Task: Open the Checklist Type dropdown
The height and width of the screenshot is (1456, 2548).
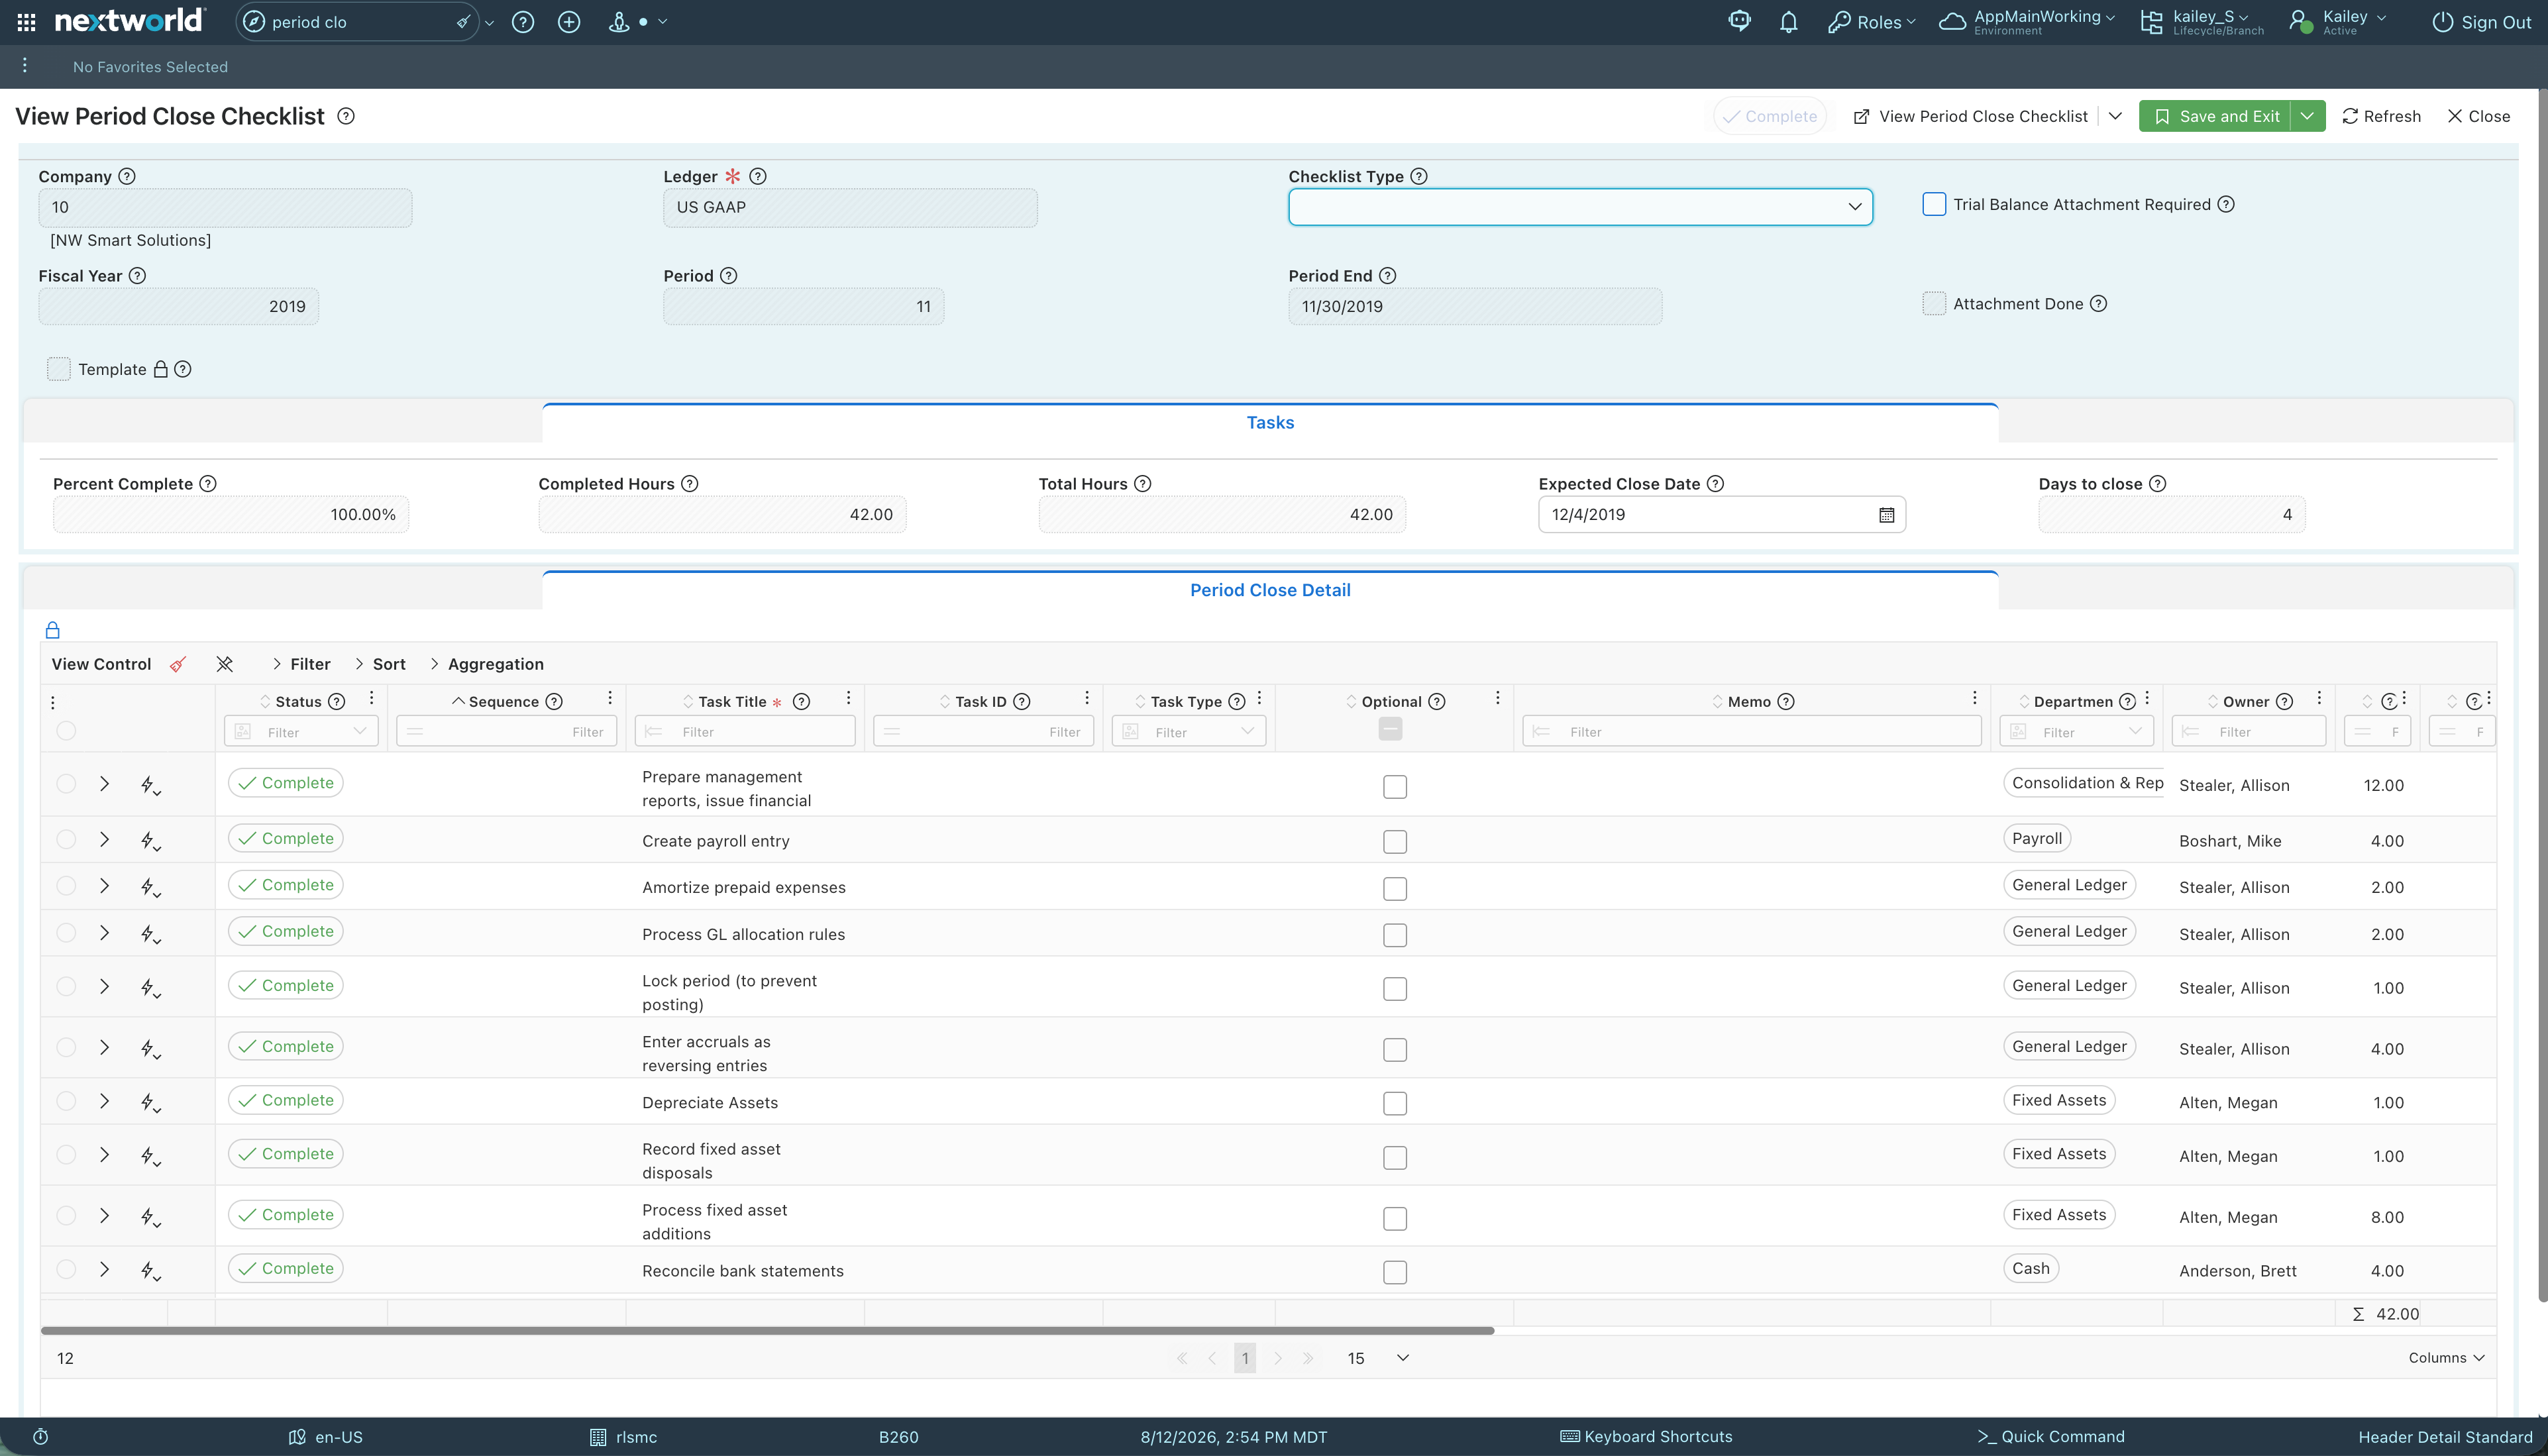Action: coord(1580,207)
